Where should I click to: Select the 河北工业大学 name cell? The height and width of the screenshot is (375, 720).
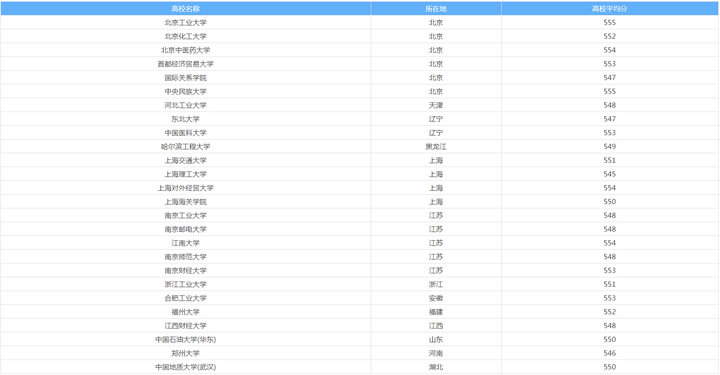[186, 105]
